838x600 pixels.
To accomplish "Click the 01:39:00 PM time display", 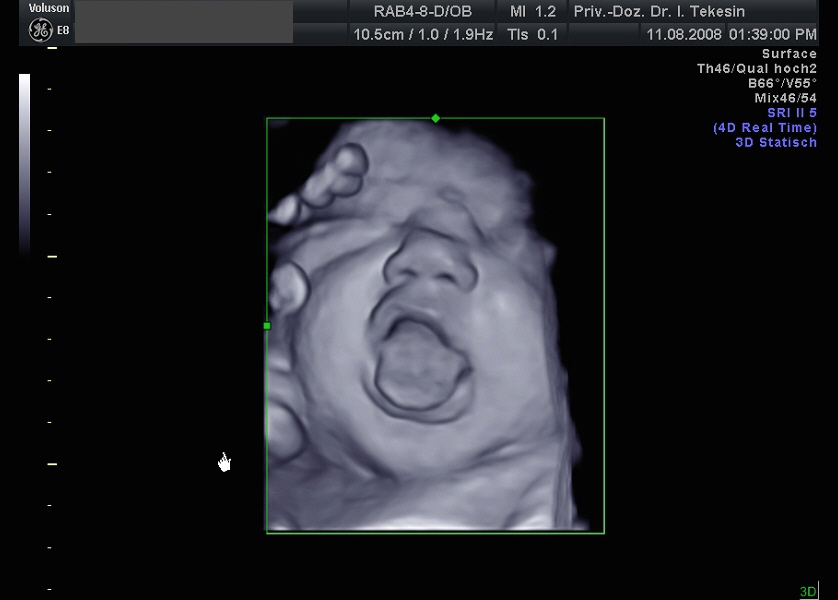I will coord(772,34).
